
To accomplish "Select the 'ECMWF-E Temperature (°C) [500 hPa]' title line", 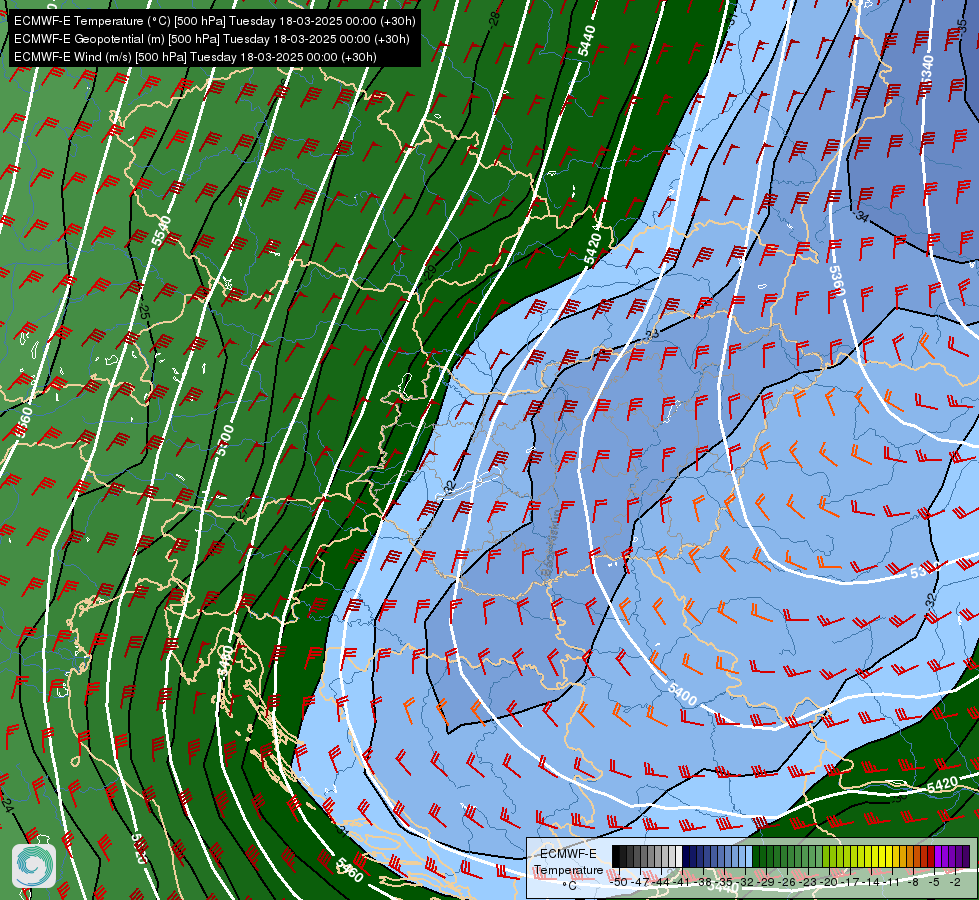I will point(214,21).
